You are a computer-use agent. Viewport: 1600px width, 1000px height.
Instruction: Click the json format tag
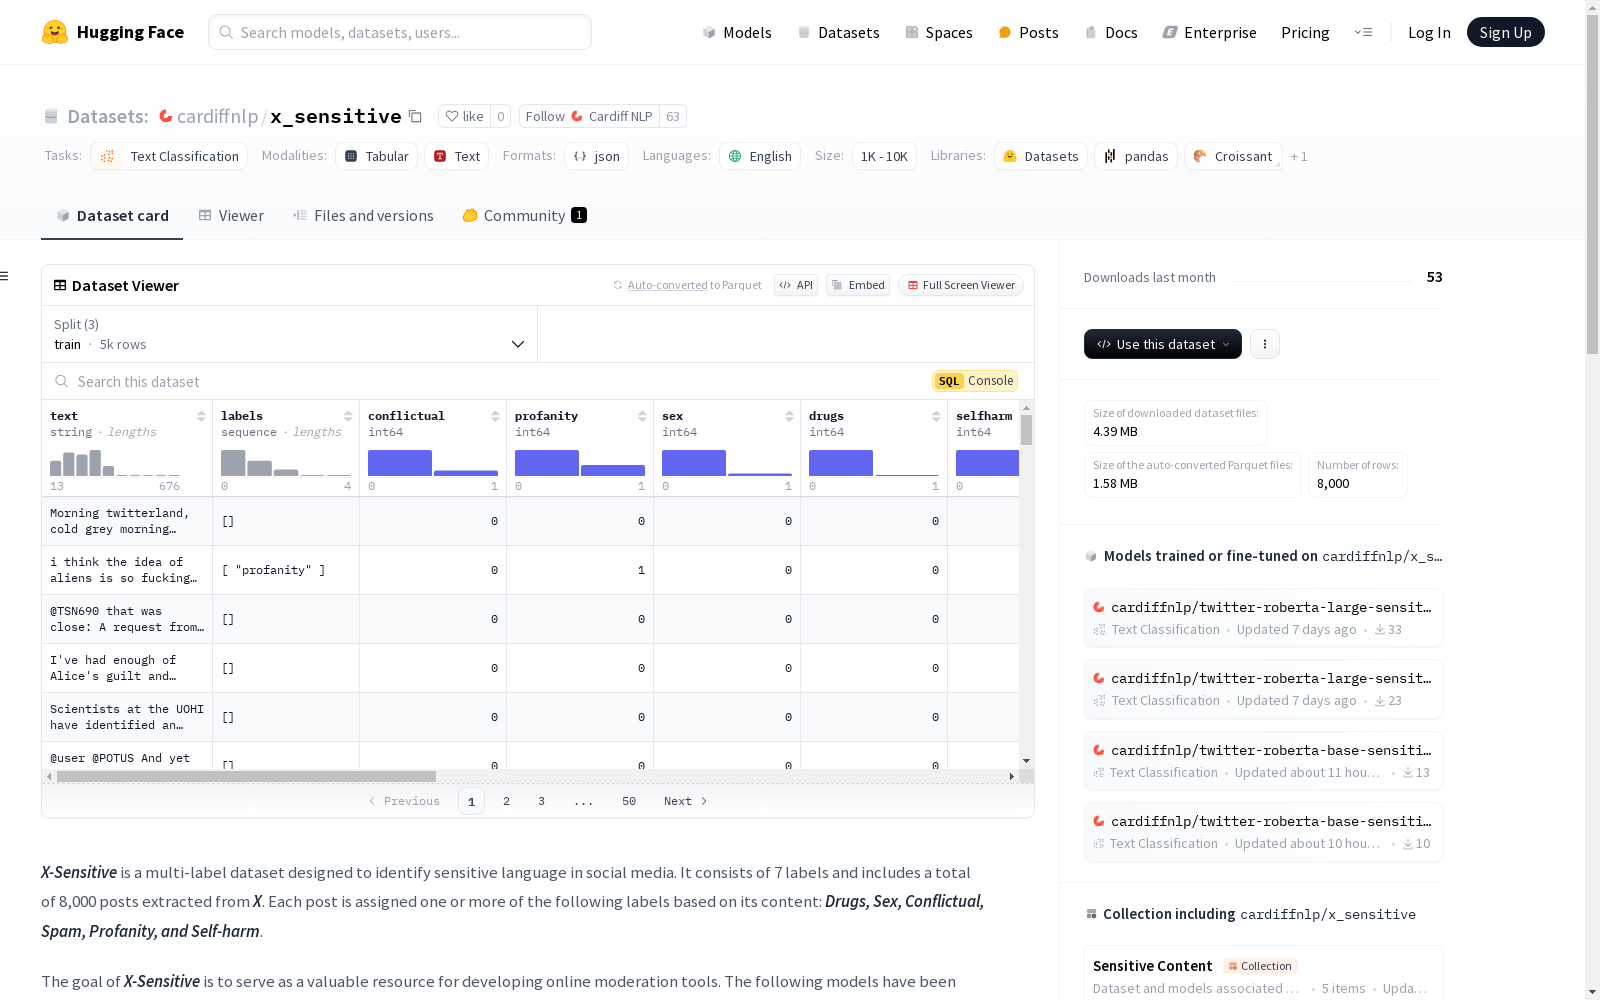[596, 156]
